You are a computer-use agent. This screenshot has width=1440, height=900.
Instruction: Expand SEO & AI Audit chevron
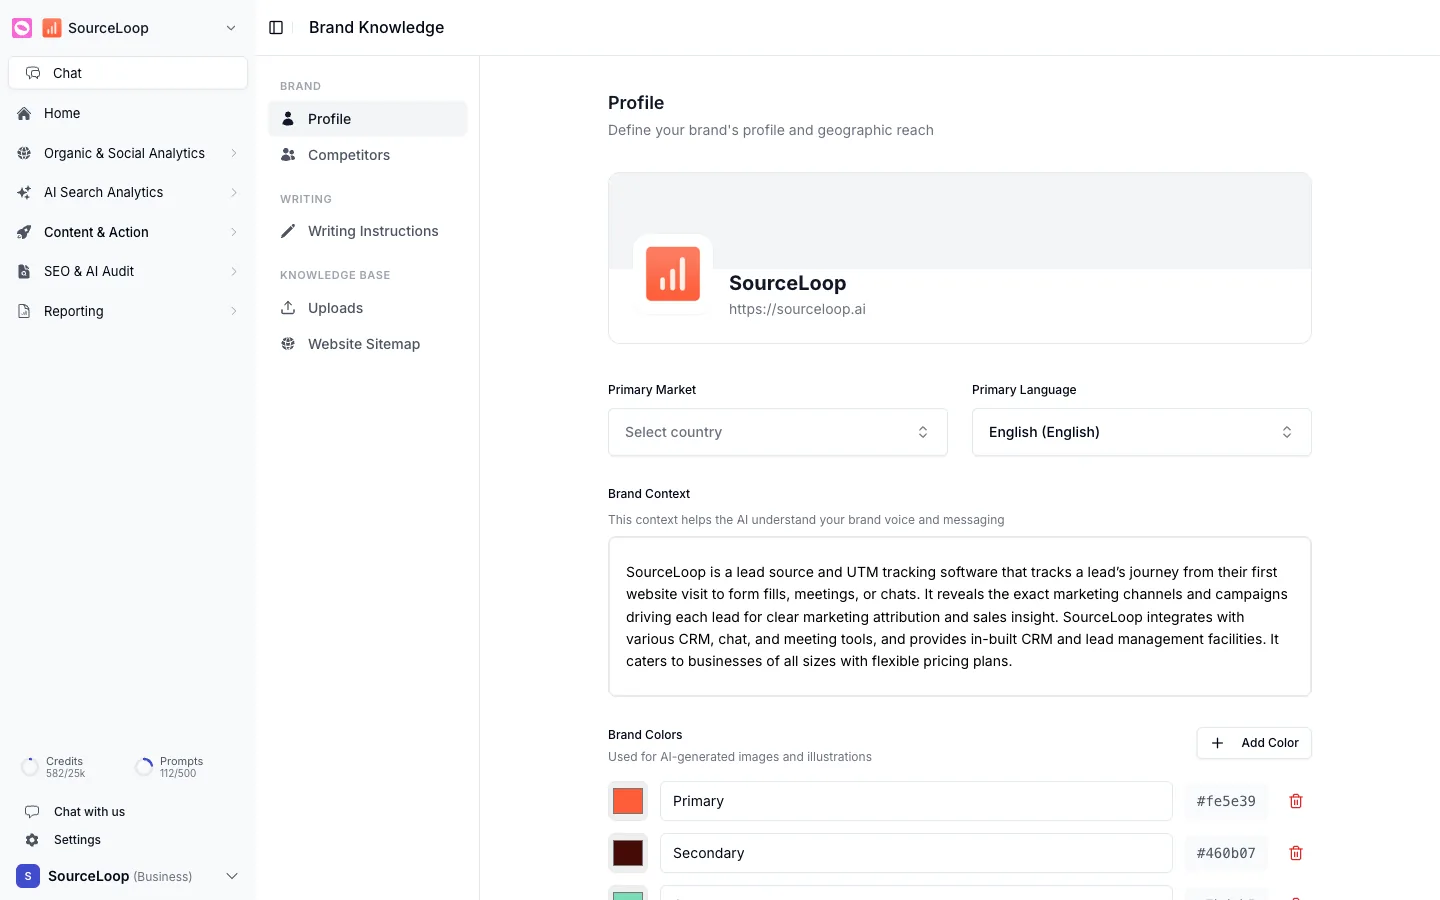tap(234, 271)
